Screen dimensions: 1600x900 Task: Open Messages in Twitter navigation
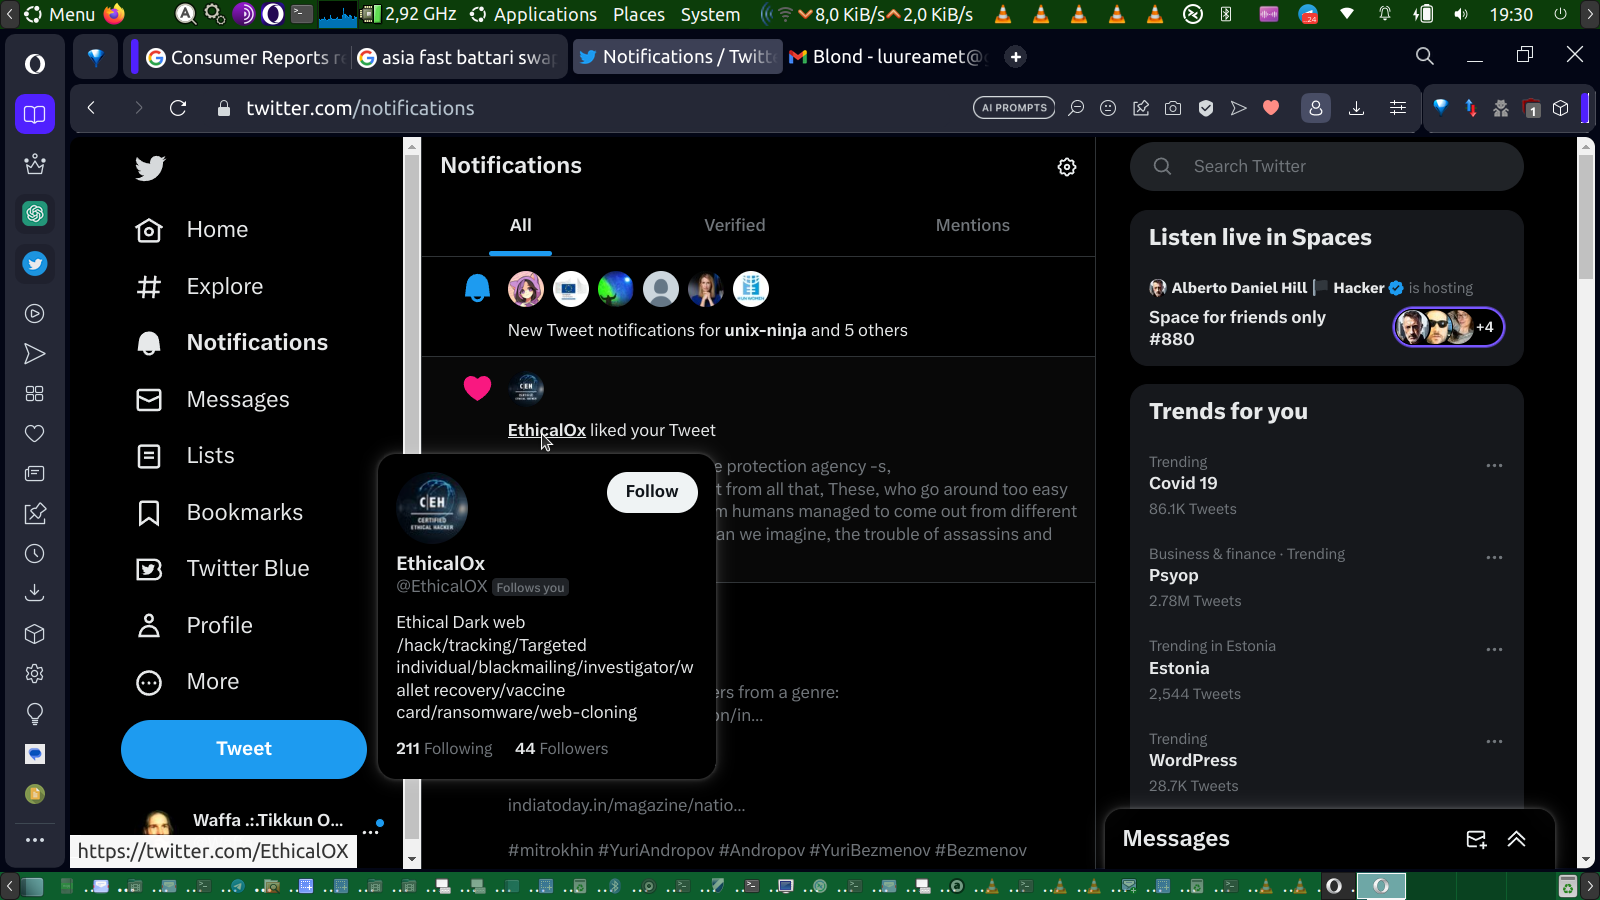[213, 400]
